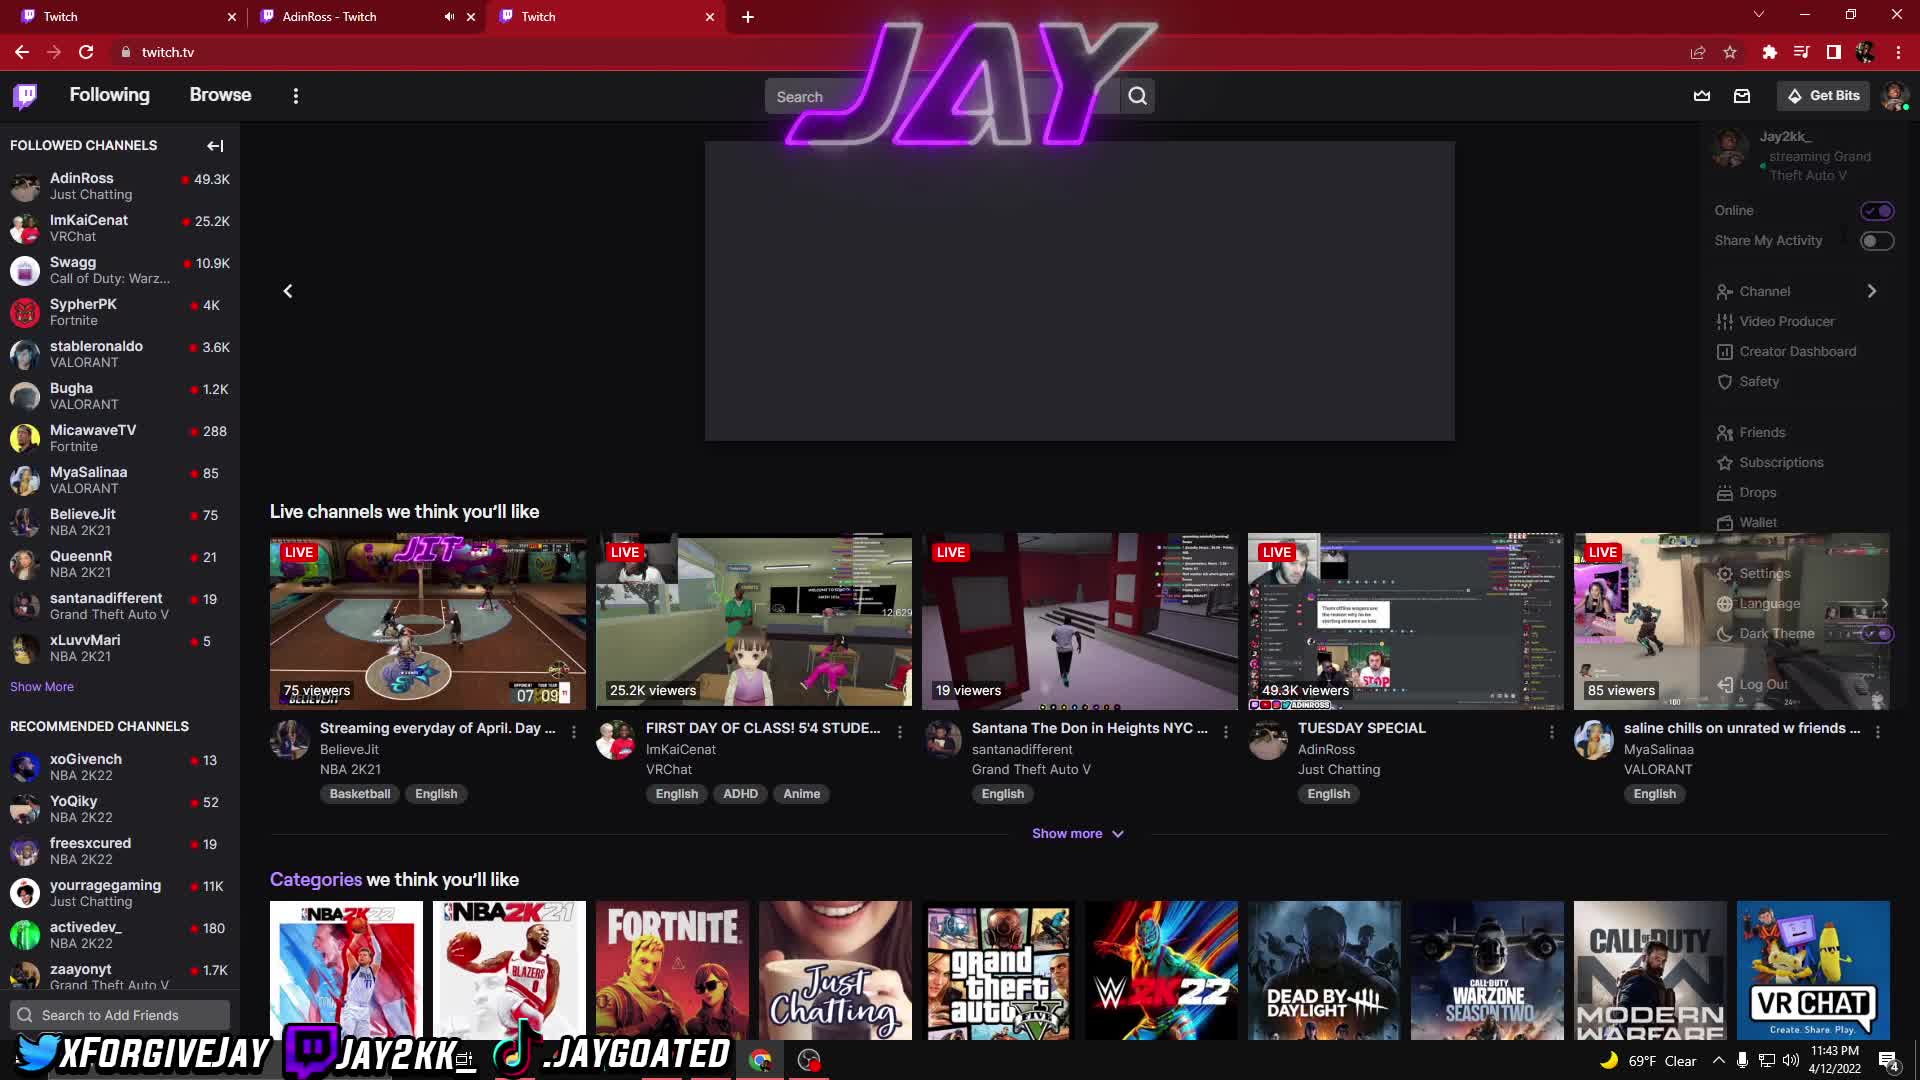The height and width of the screenshot is (1080, 1920).
Task: Open Safety menu item
Action: click(x=1748, y=381)
